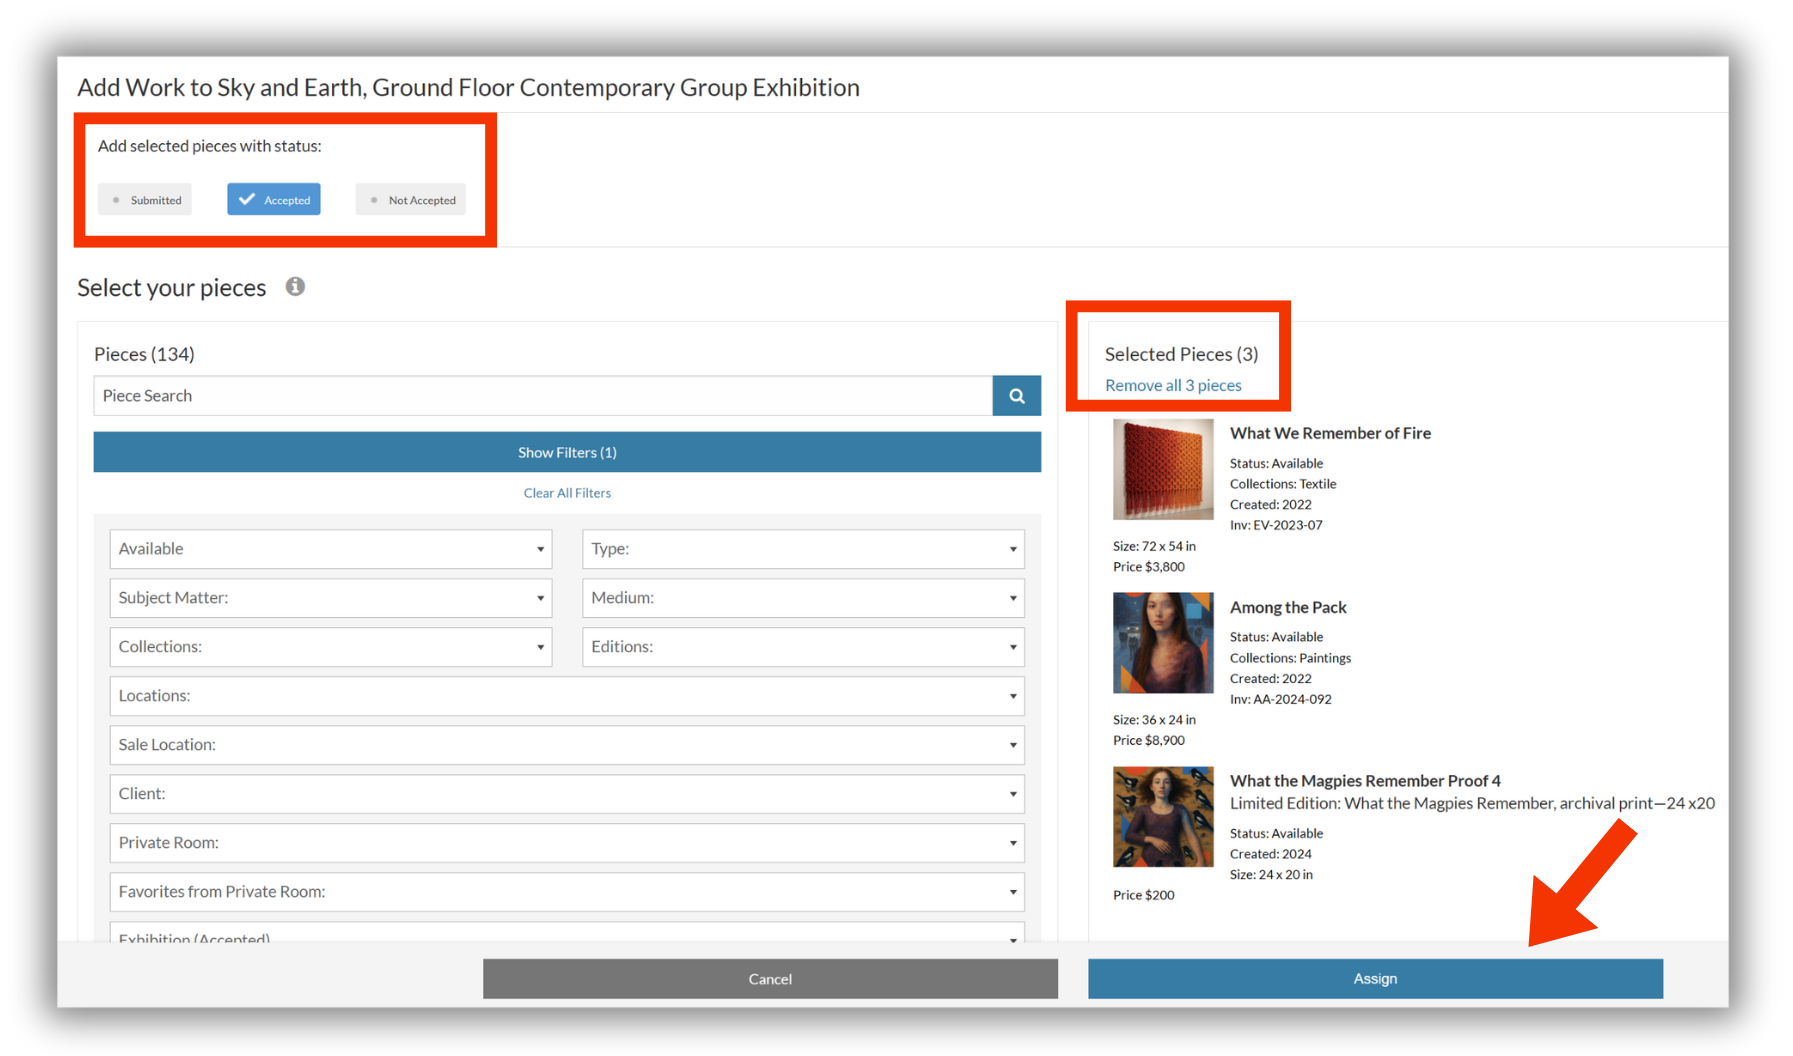Image resolution: width=1793 pixels, height=1056 pixels.
Task: Click What We Remember of Fire thumbnail
Action: 1163,470
